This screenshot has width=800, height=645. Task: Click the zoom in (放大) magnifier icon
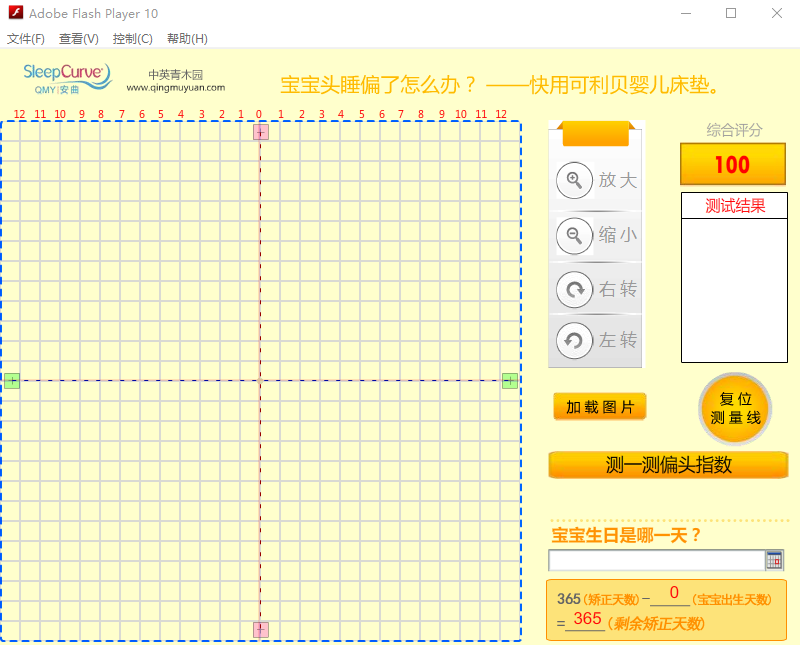[x=574, y=180]
